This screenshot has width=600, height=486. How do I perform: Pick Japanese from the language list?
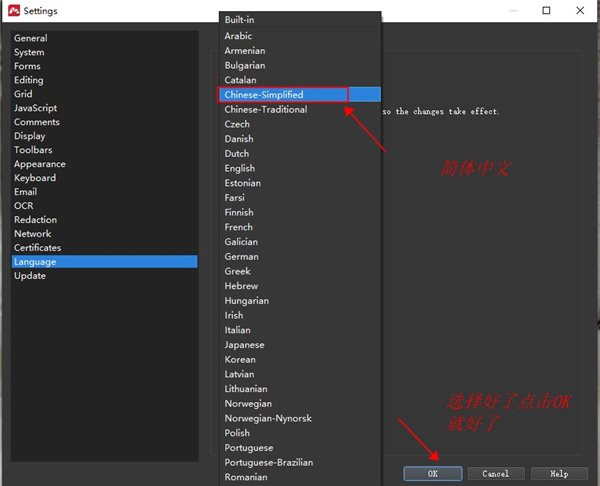(x=245, y=345)
